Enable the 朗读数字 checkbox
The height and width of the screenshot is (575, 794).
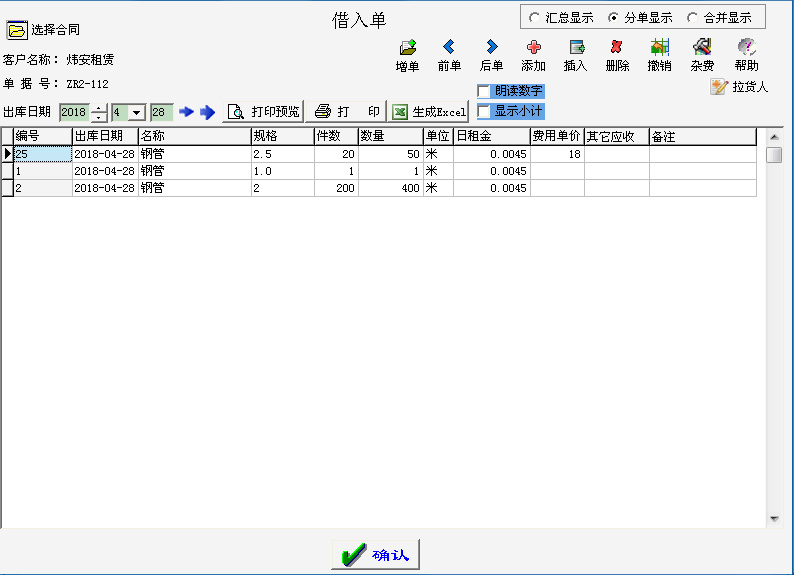tap(484, 91)
